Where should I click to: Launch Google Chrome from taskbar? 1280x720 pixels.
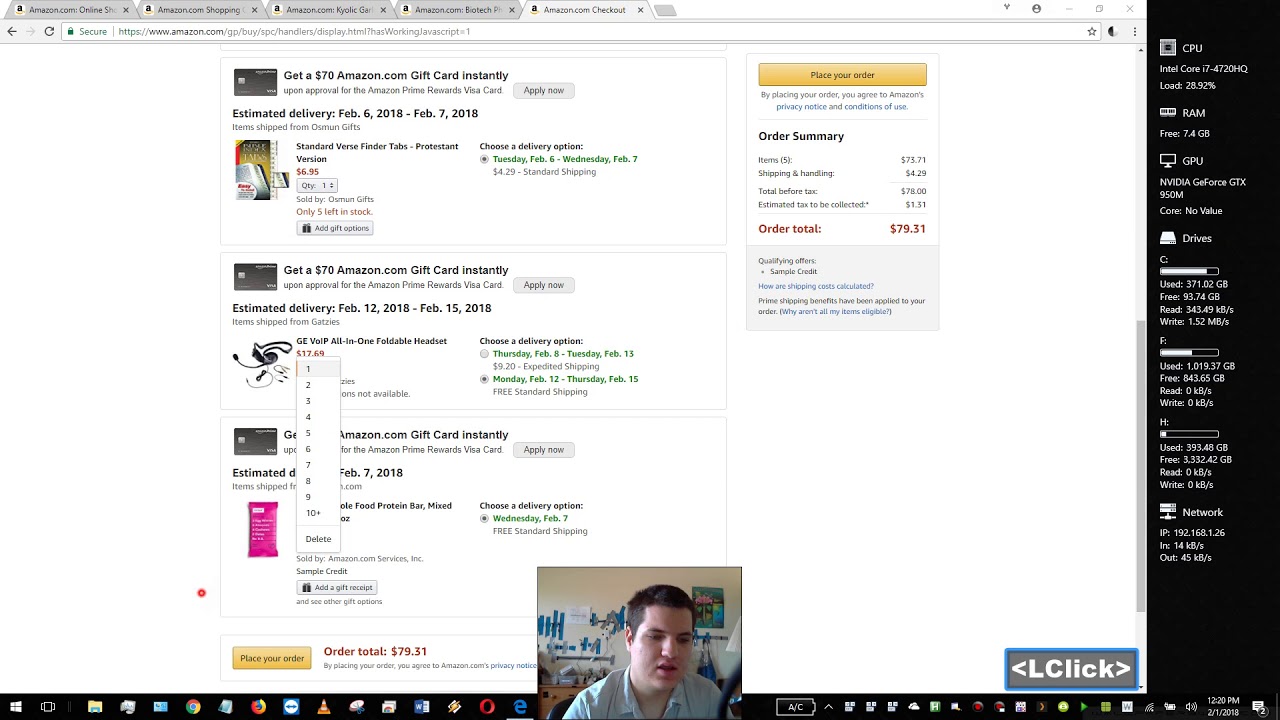click(193, 707)
